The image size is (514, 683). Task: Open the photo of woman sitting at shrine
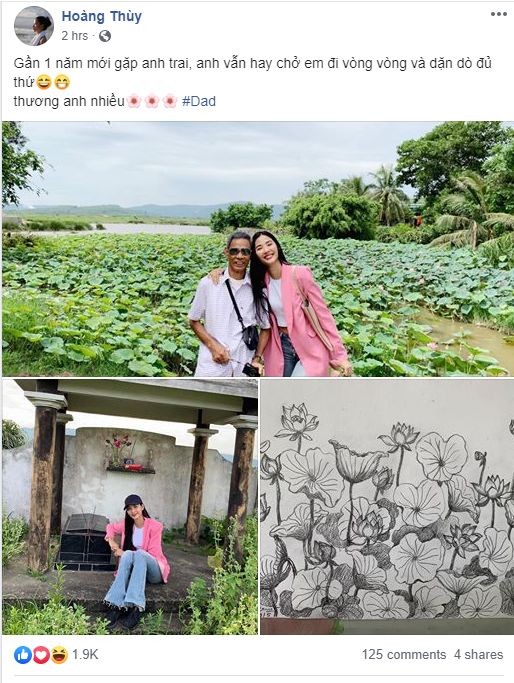(130, 507)
